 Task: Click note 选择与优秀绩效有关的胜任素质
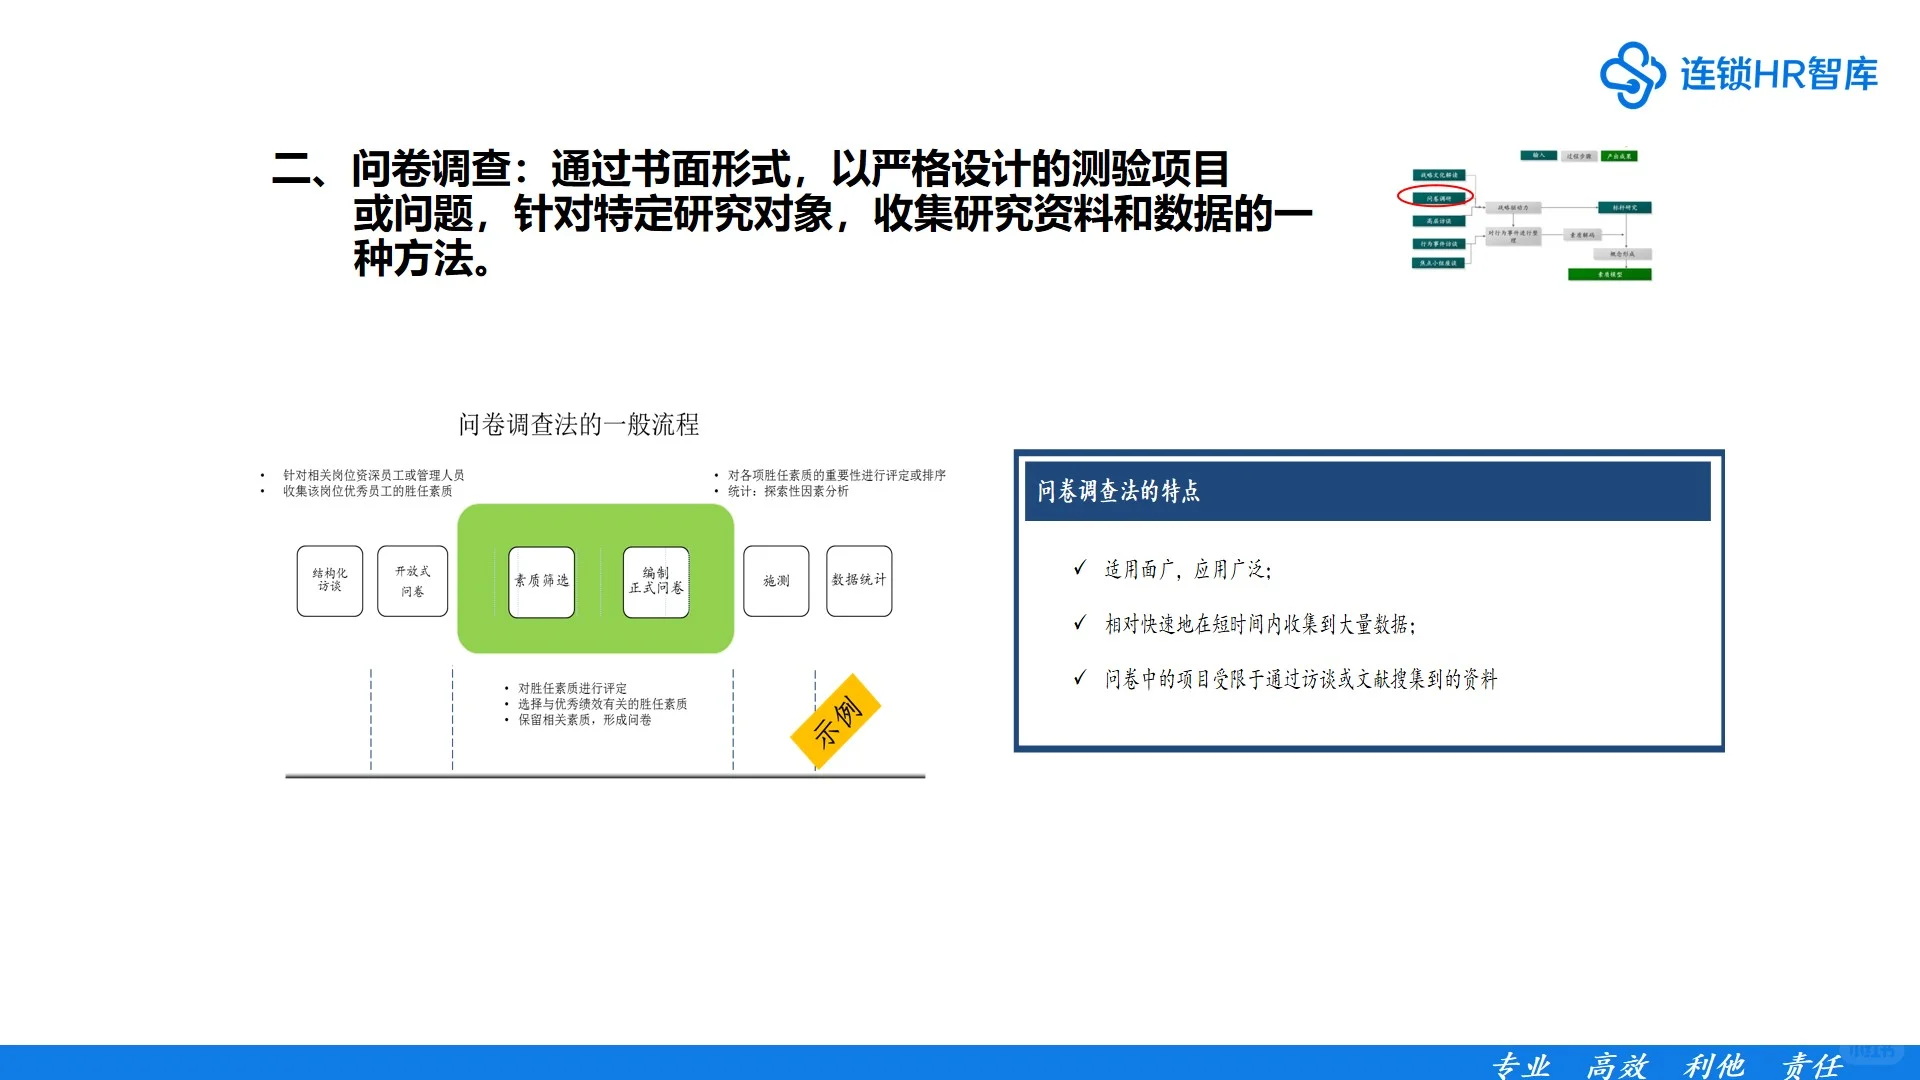tap(602, 704)
